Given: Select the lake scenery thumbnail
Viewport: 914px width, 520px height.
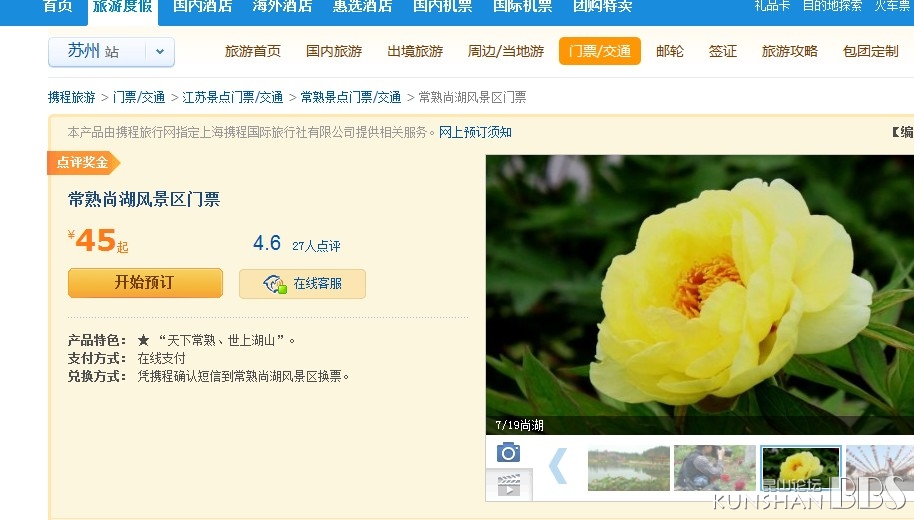Looking at the screenshot, I should tap(629, 468).
